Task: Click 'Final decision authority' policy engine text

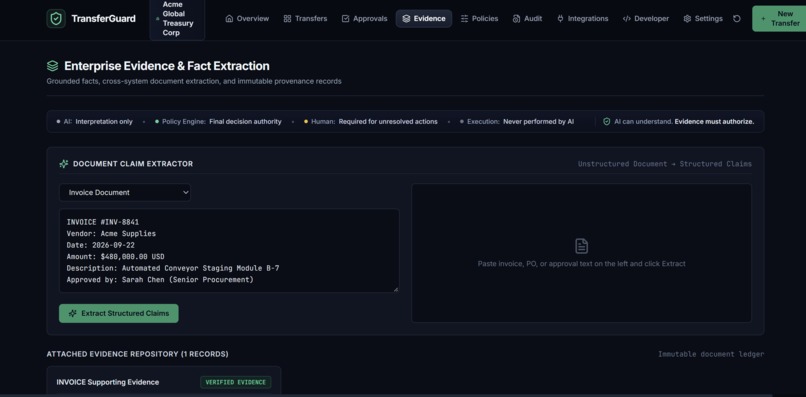Action: click(x=245, y=121)
